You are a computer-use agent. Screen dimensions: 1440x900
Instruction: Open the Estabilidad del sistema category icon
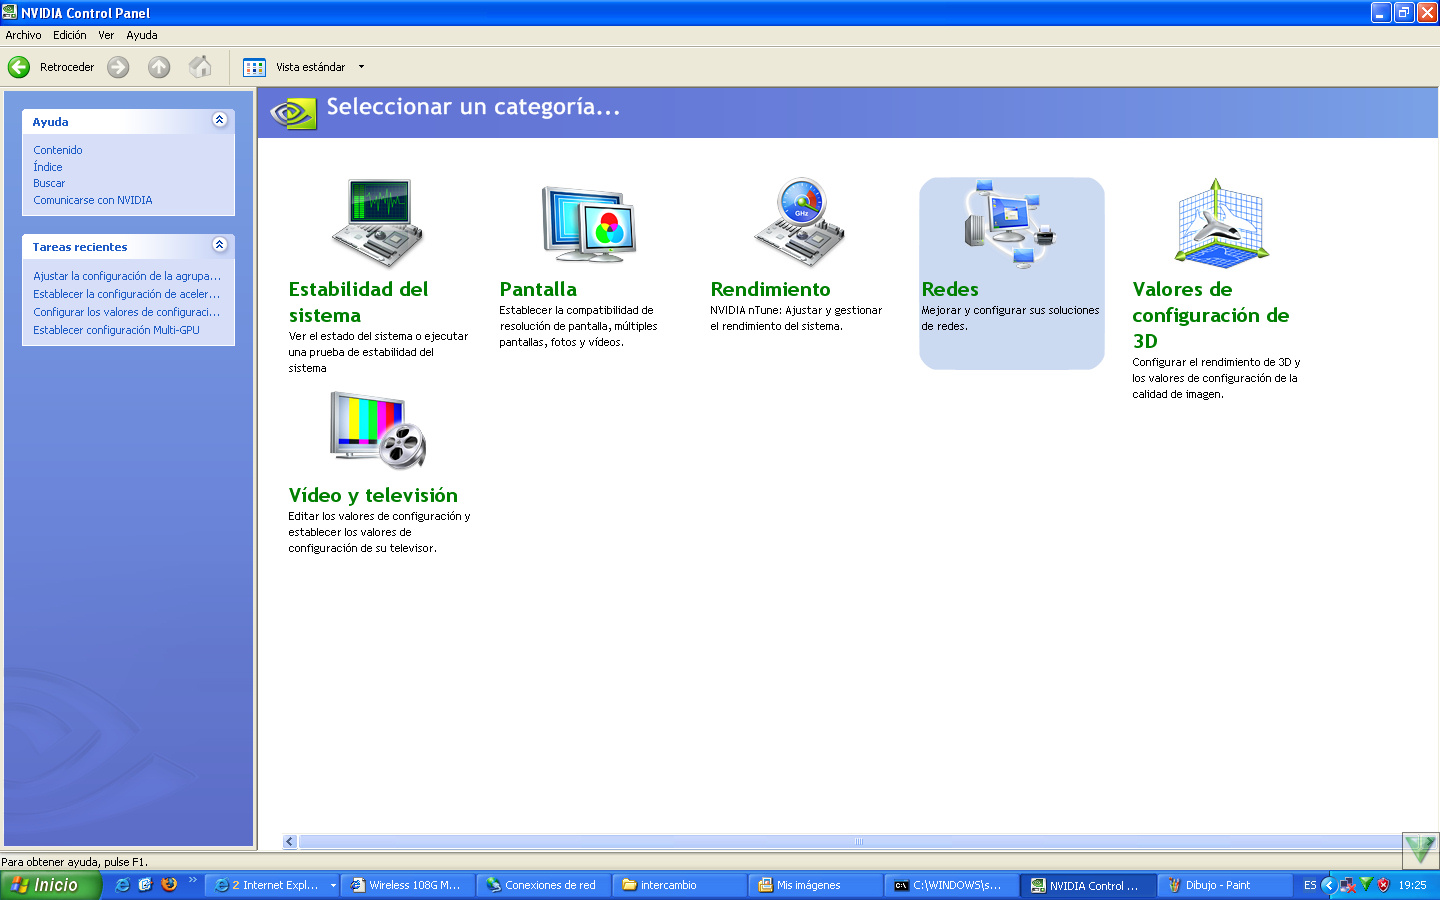click(x=378, y=223)
